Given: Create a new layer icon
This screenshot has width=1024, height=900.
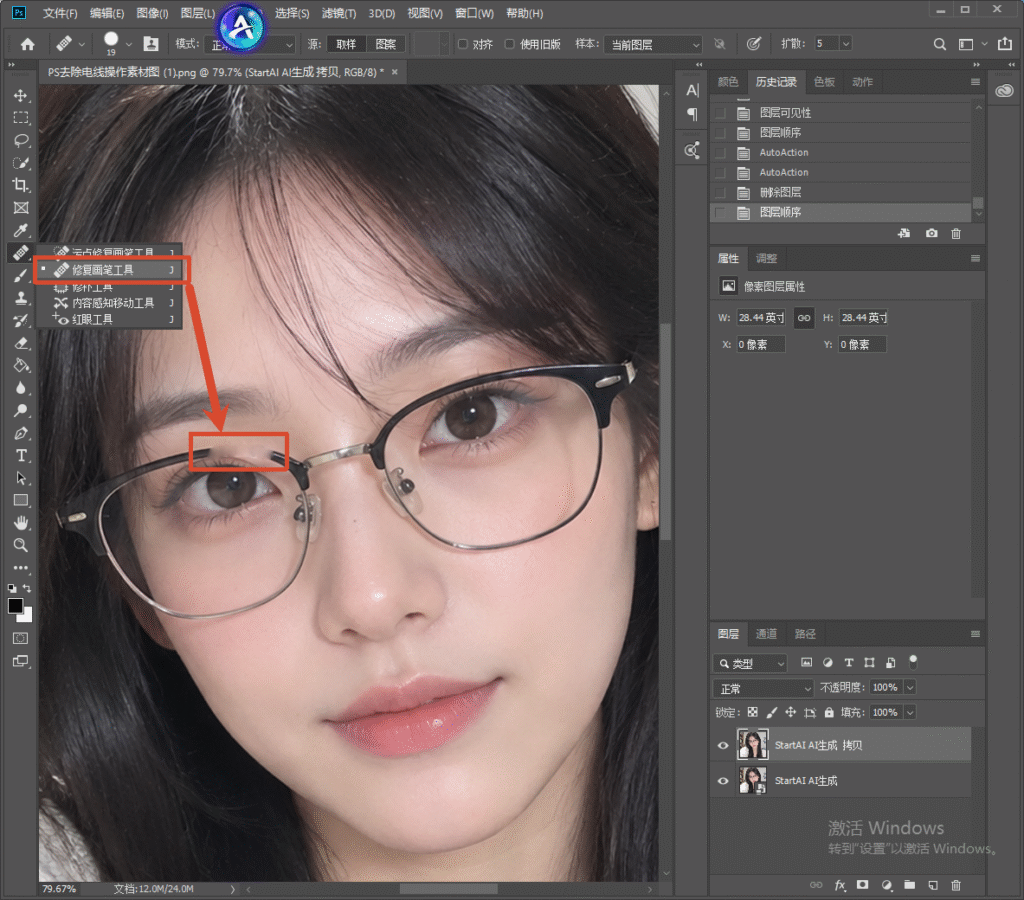Looking at the screenshot, I should (x=933, y=885).
